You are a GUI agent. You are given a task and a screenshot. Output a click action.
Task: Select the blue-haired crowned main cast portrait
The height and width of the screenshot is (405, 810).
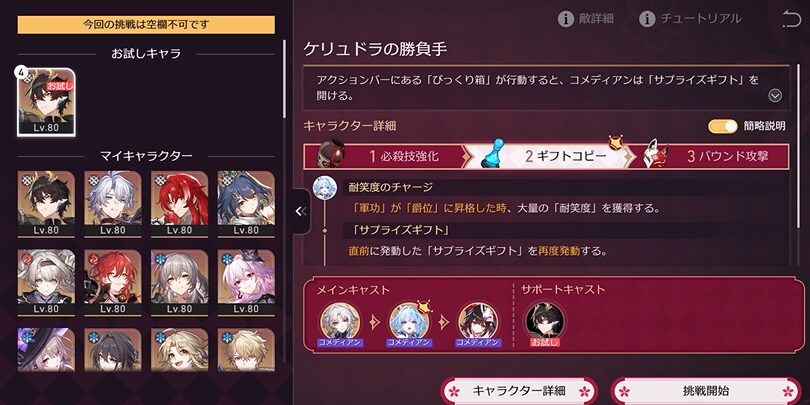[409, 322]
